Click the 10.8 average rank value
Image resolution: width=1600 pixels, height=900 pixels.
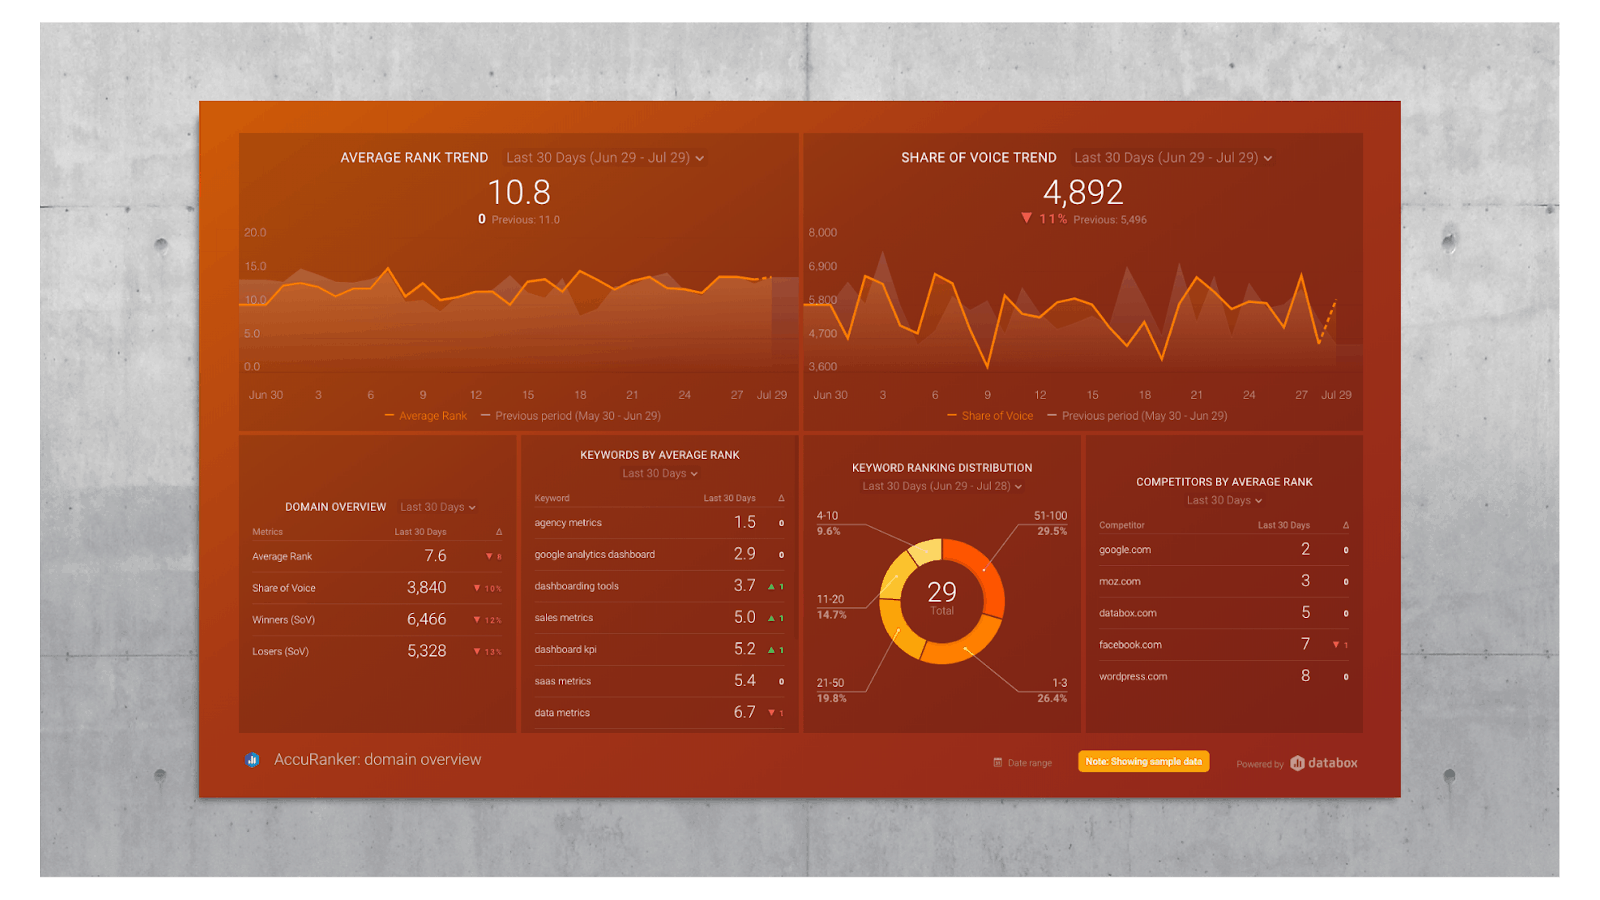click(x=519, y=192)
